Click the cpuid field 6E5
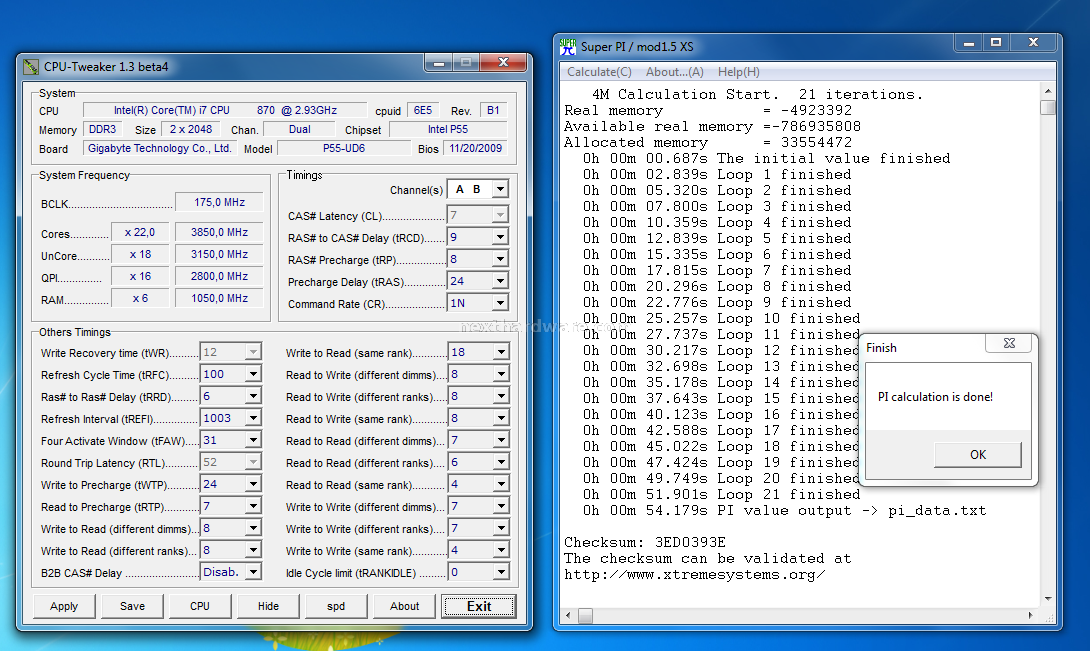The height and width of the screenshot is (651, 1090). click(423, 110)
